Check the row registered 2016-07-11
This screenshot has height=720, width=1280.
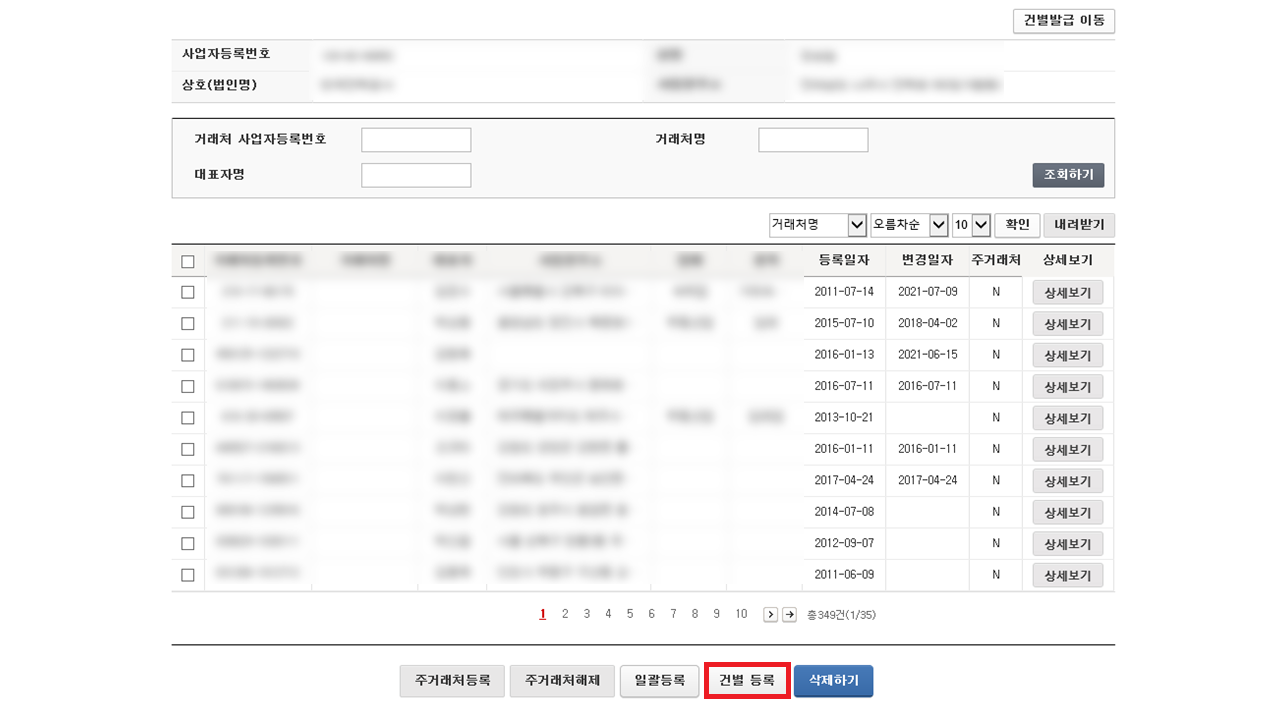click(188, 386)
